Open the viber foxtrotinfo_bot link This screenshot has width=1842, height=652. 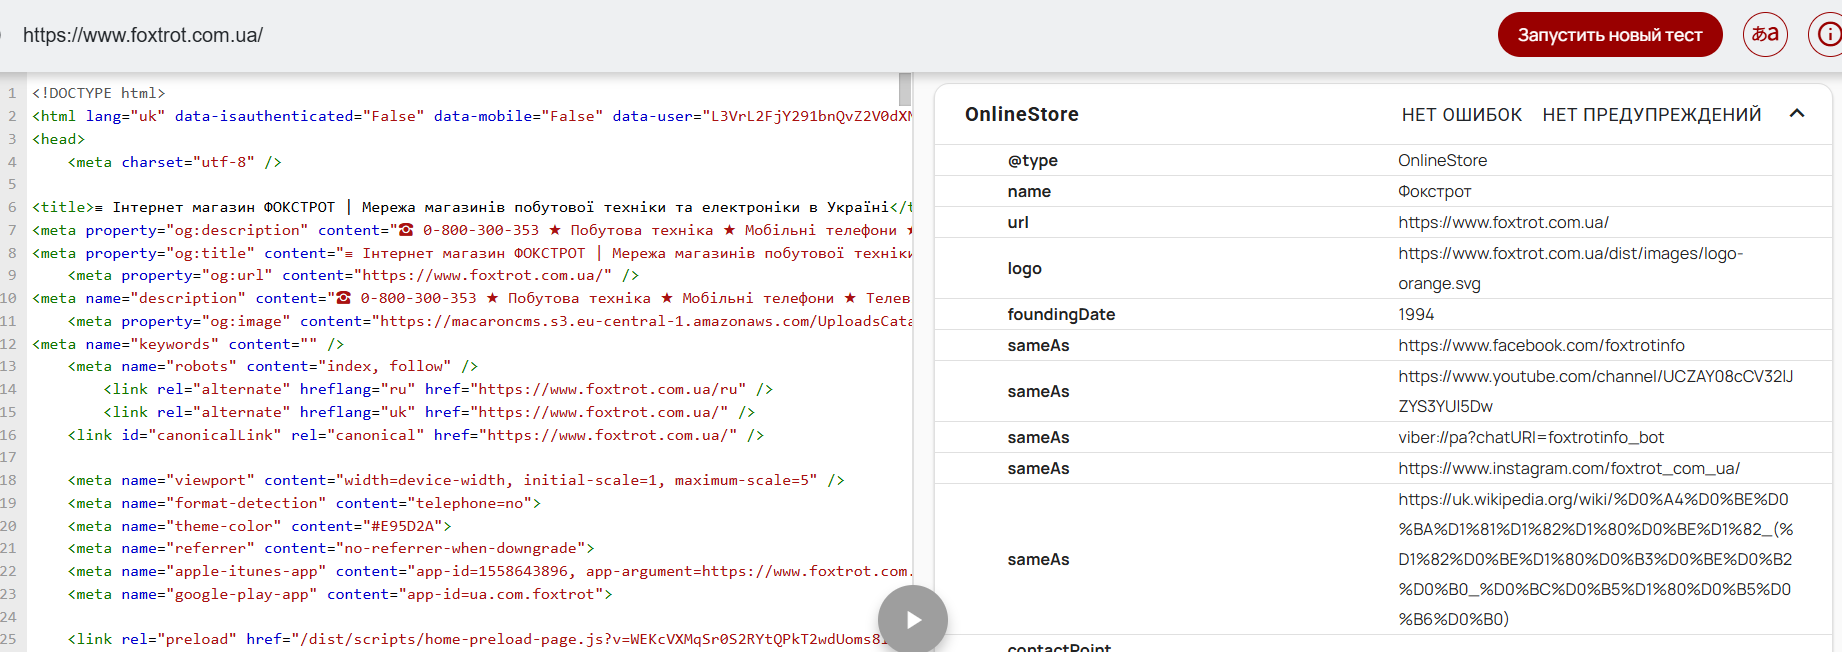(1531, 437)
